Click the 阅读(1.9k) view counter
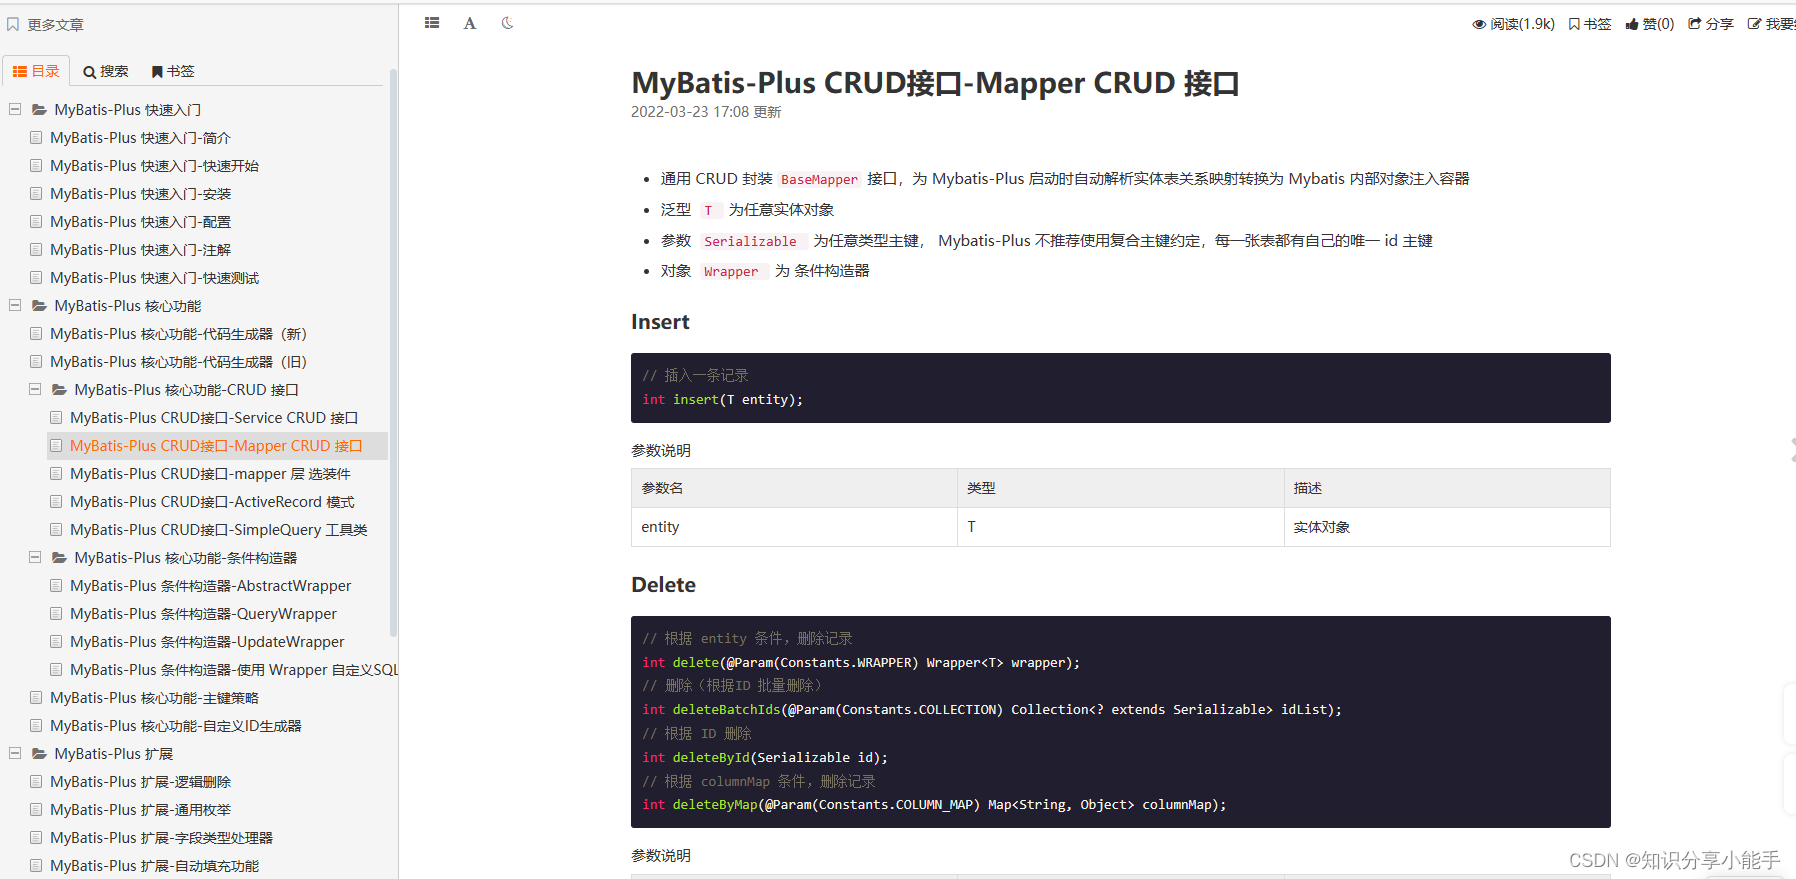Image resolution: width=1796 pixels, height=879 pixels. tap(1513, 24)
